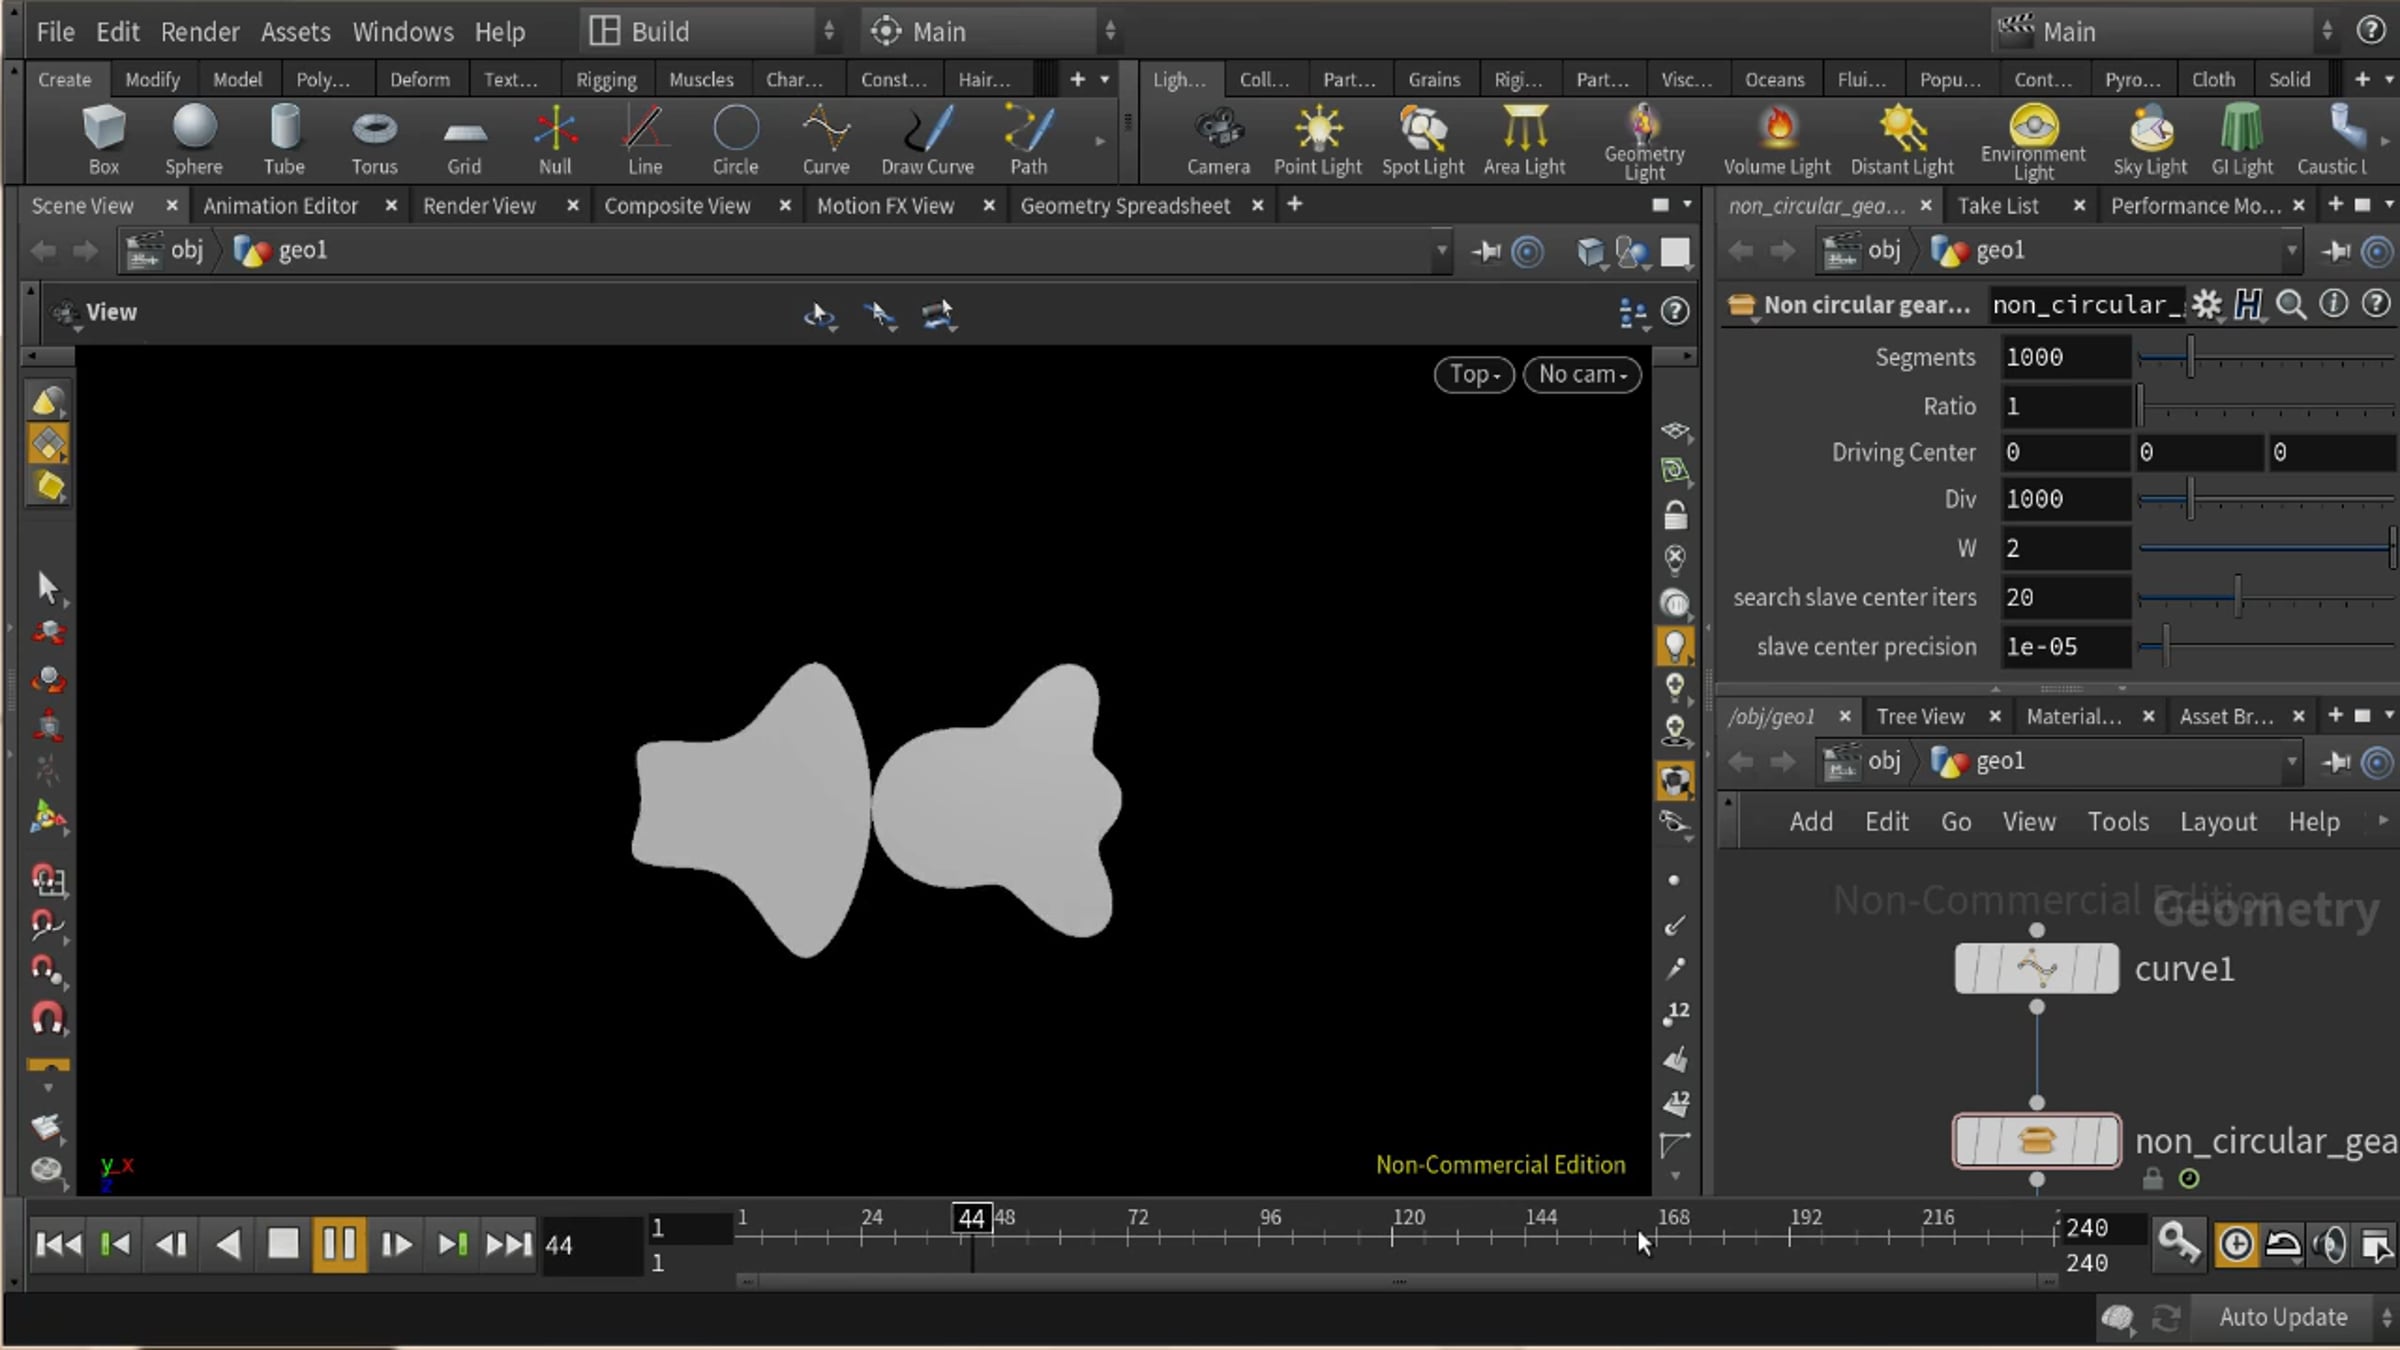Create an Area Light

pos(1524,140)
